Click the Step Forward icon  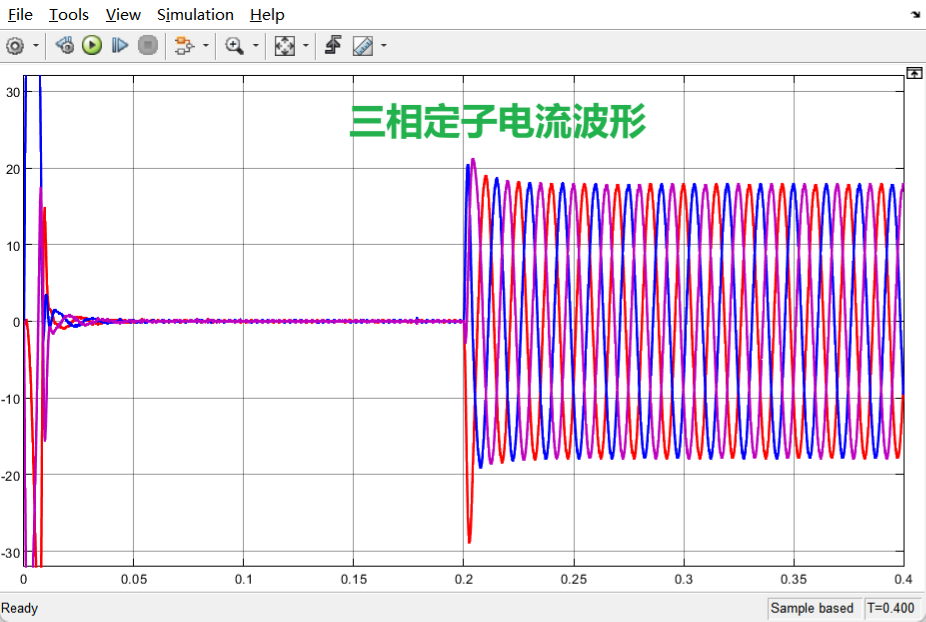(120, 45)
